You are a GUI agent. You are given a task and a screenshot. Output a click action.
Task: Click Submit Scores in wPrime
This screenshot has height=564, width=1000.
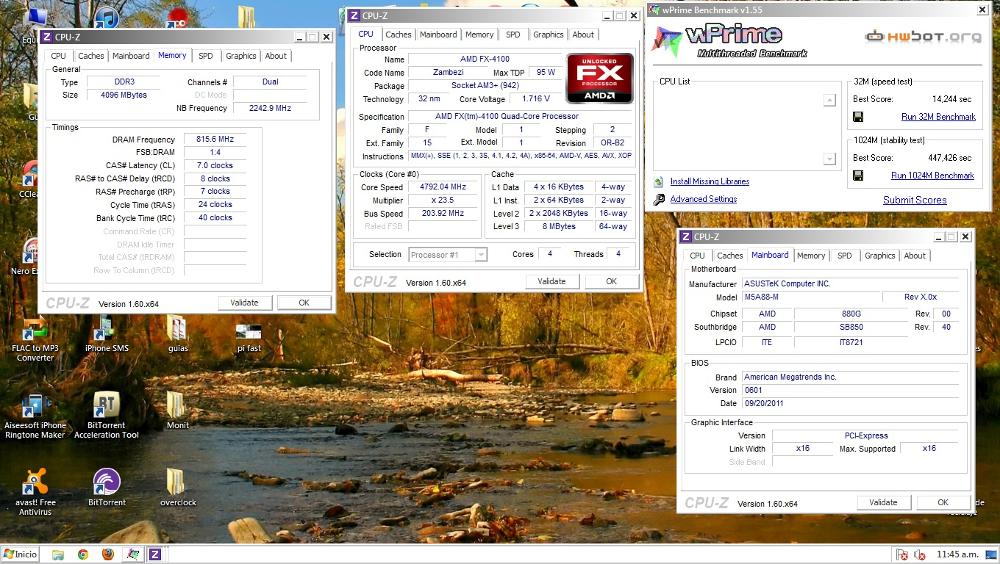point(915,200)
